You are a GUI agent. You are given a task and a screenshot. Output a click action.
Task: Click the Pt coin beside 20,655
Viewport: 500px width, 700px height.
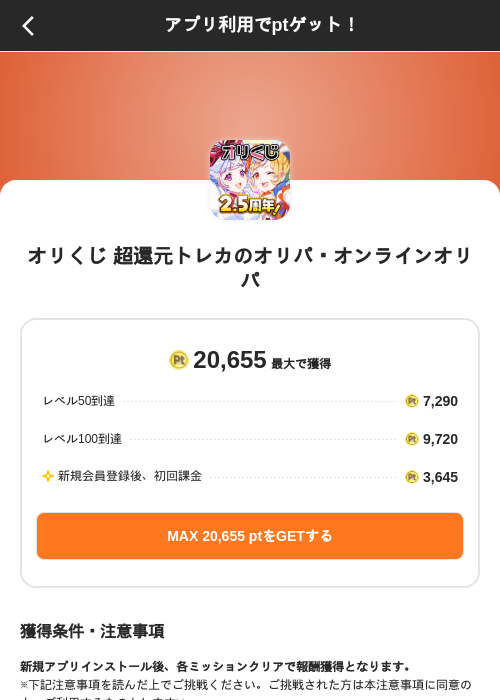click(x=179, y=360)
